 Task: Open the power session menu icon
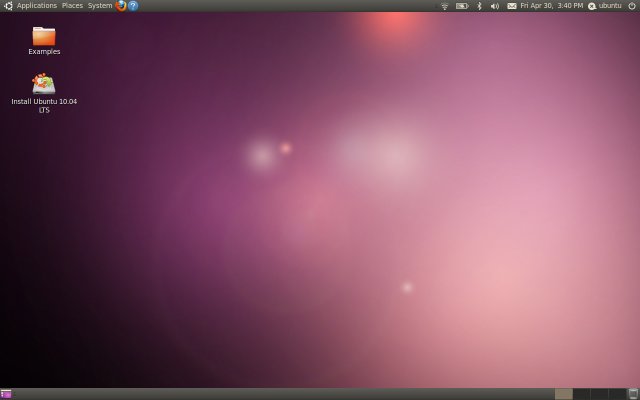[632, 6]
